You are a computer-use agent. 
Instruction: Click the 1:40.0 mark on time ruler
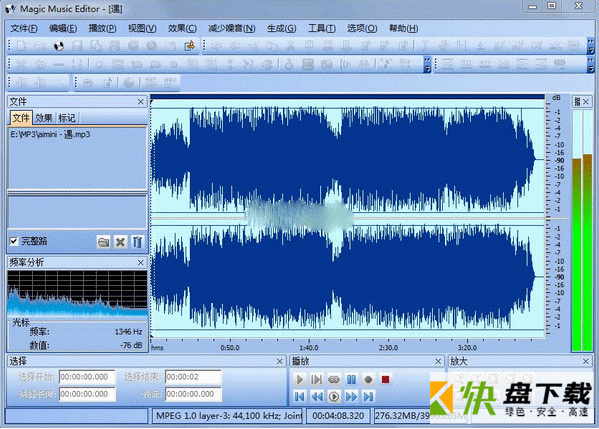[x=309, y=348]
